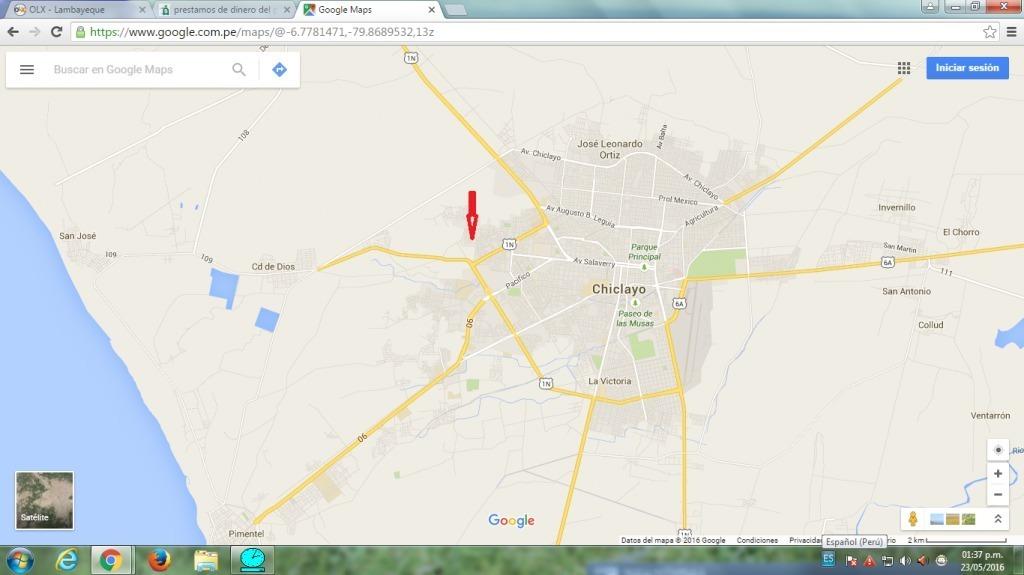The image size is (1024, 575).
Task: Open File Explorer from taskbar
Action: (x=206, y=561)
